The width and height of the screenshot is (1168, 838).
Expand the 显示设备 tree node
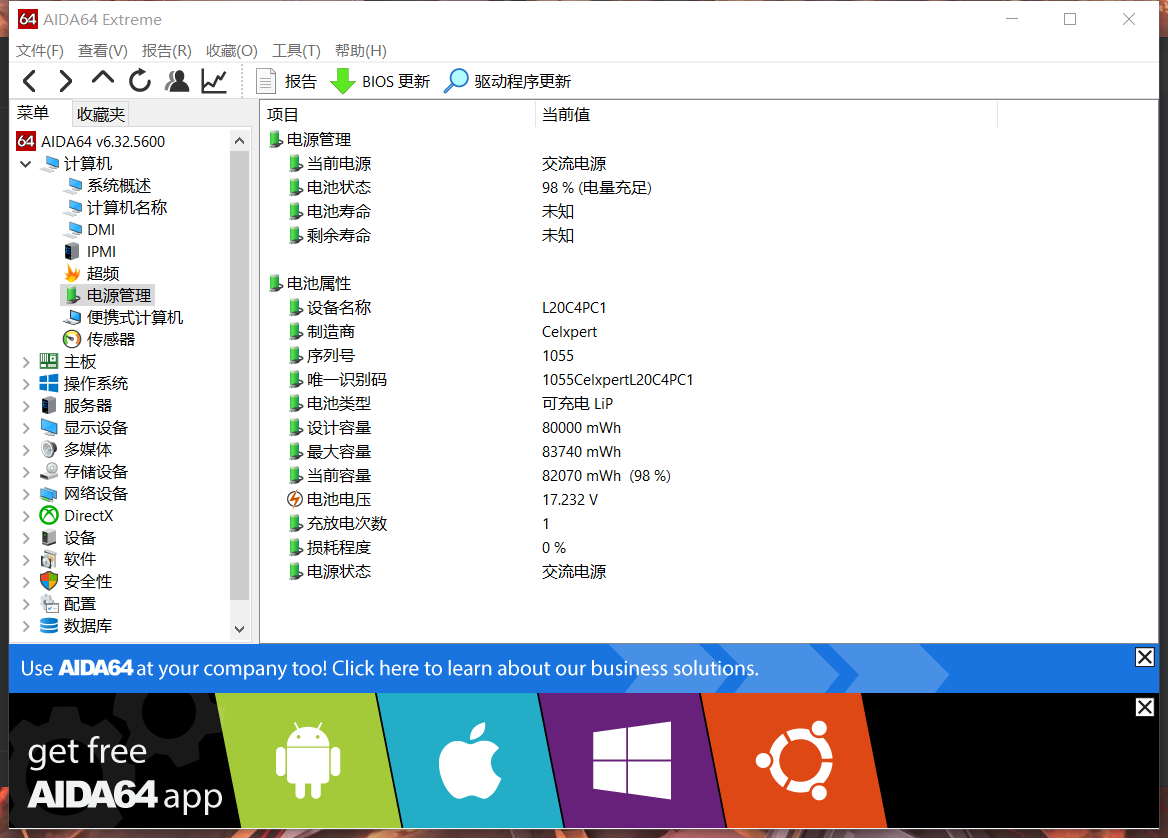coord(26,428)
